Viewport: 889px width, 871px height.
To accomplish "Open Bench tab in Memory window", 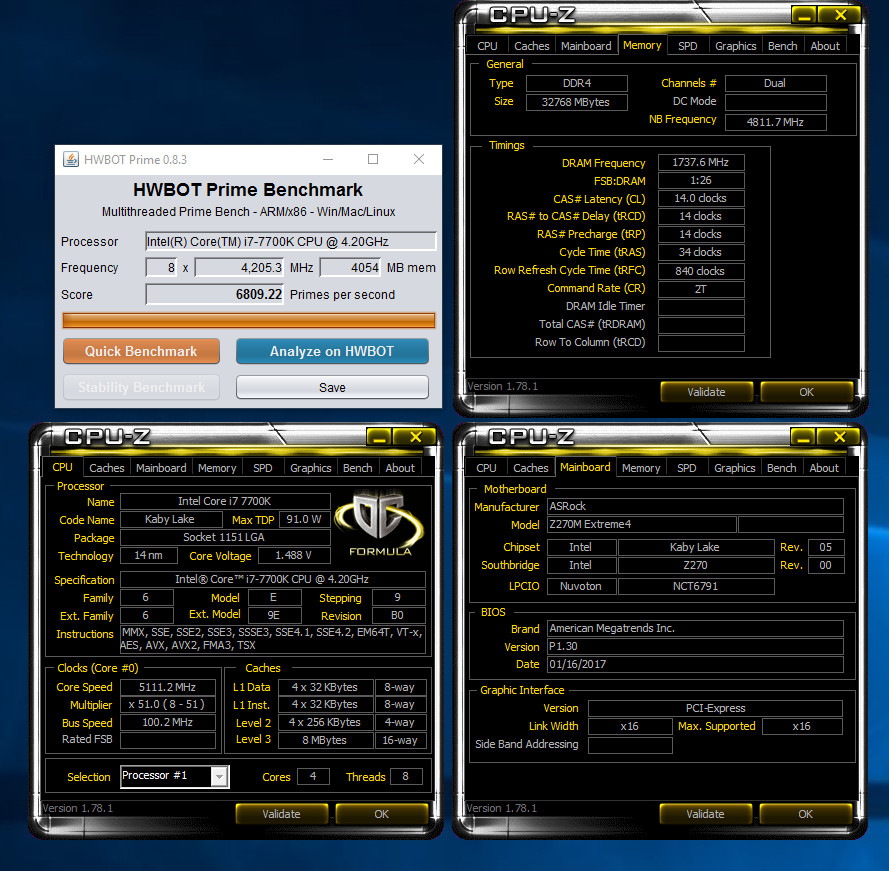I will coord(782,46).
